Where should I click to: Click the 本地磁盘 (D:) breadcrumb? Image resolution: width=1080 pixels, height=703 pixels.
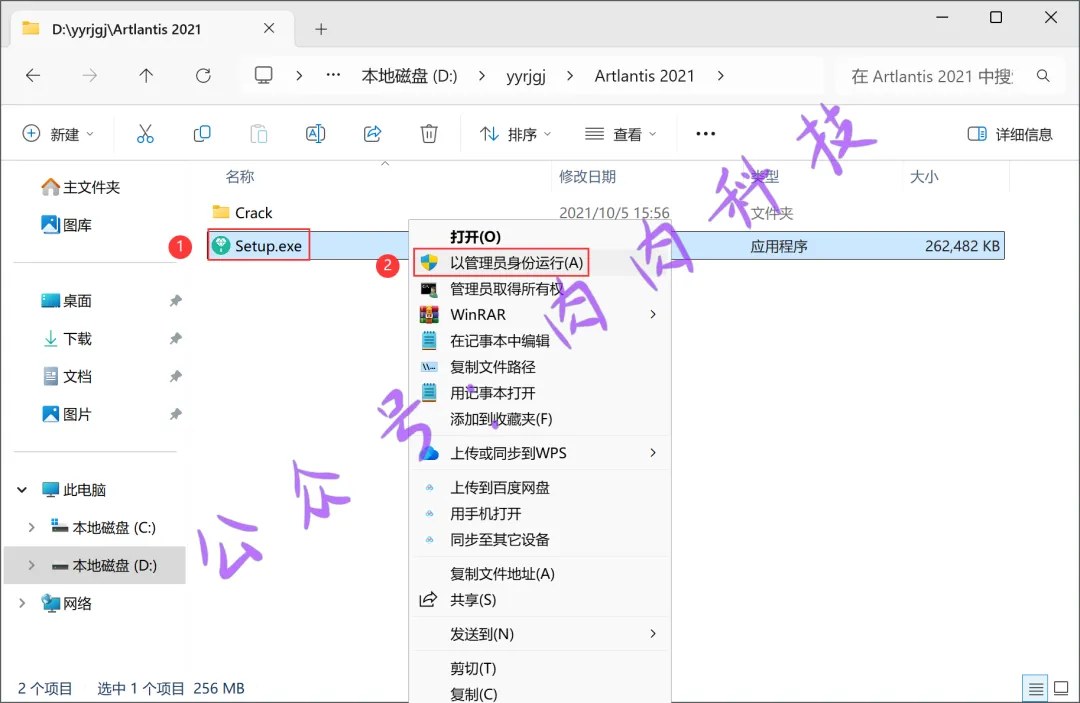(x=409, y=76)
